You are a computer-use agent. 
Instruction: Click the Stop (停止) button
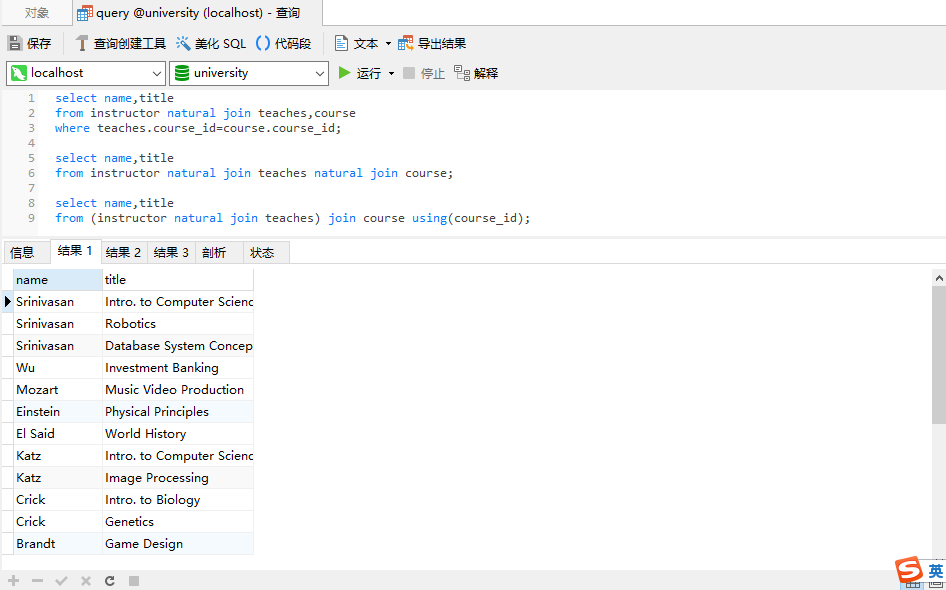pyautogui.click(x=424, y=73)
